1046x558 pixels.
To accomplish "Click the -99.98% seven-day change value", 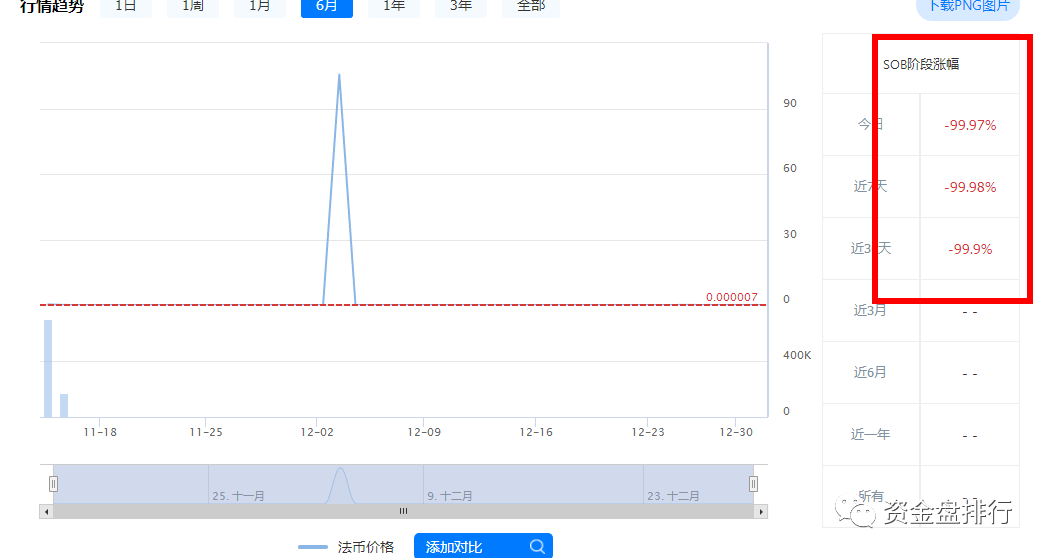I will 970,187.
